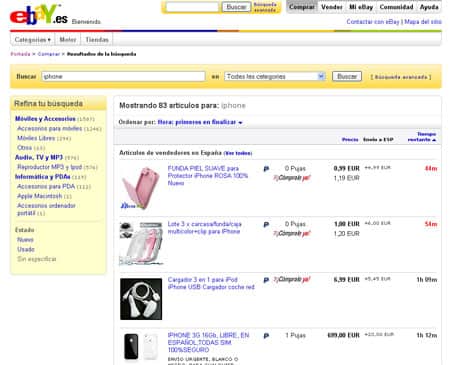Click PayPal icon on Lote 3 carcasa listing

click(266, 225)
